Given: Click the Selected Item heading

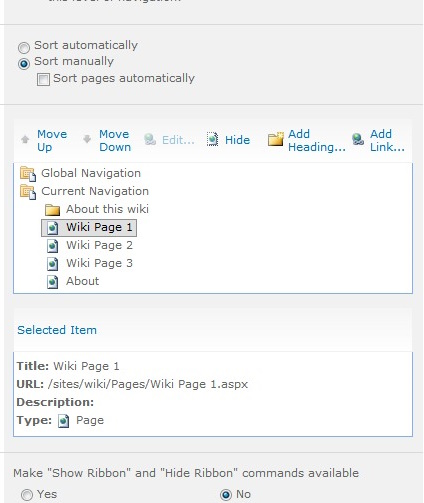Looking at the screenshot, I should [x=57, y=330].
